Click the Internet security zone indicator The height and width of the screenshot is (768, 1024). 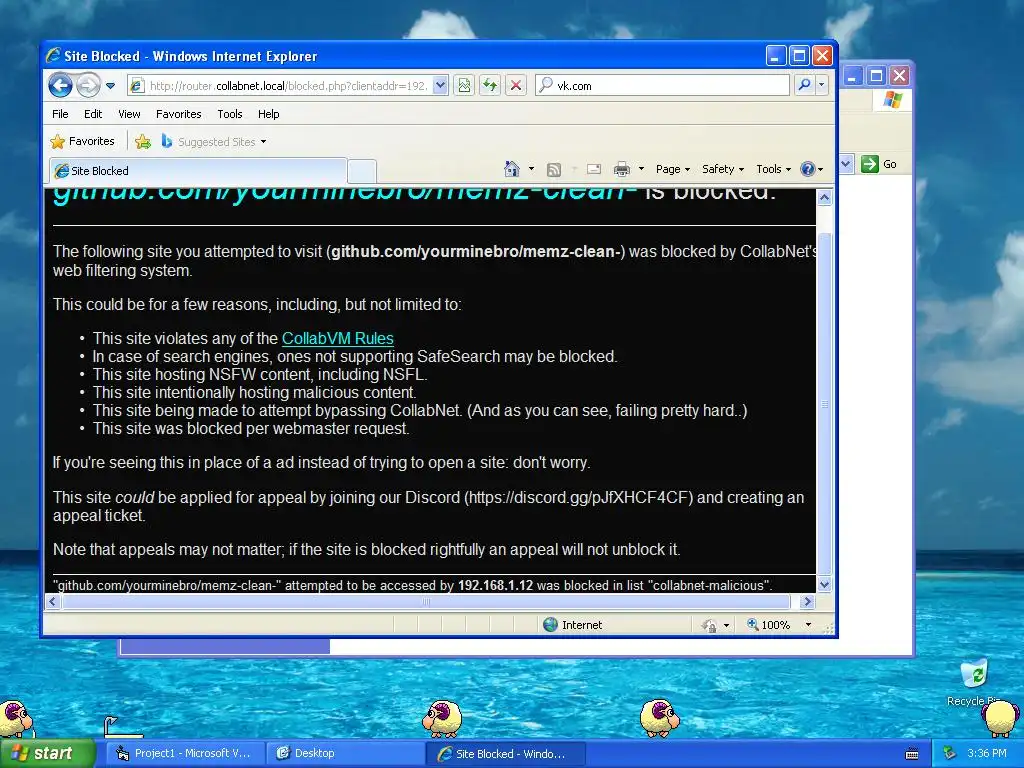[x=573, y=625]
